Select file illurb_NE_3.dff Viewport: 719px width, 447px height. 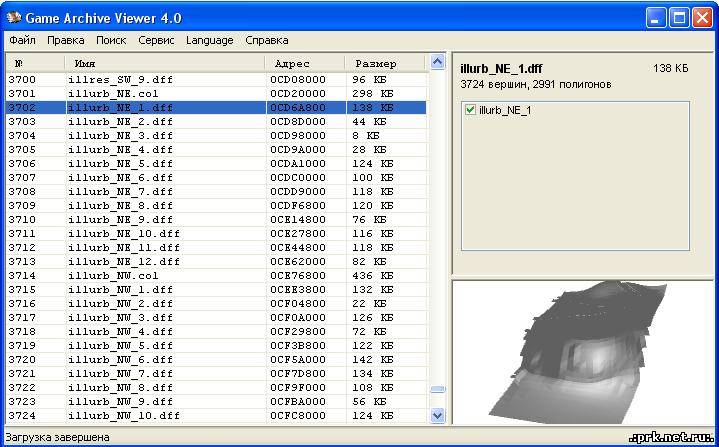coord(121,136)
